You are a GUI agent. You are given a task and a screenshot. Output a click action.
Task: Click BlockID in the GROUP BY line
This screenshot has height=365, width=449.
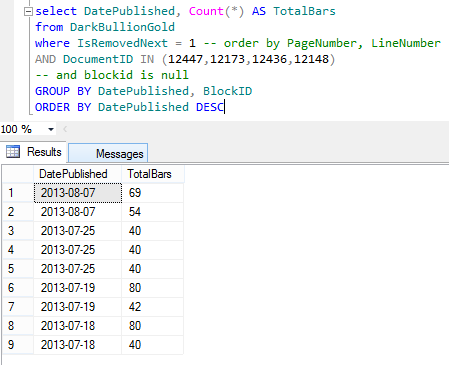tap(227, 91)
